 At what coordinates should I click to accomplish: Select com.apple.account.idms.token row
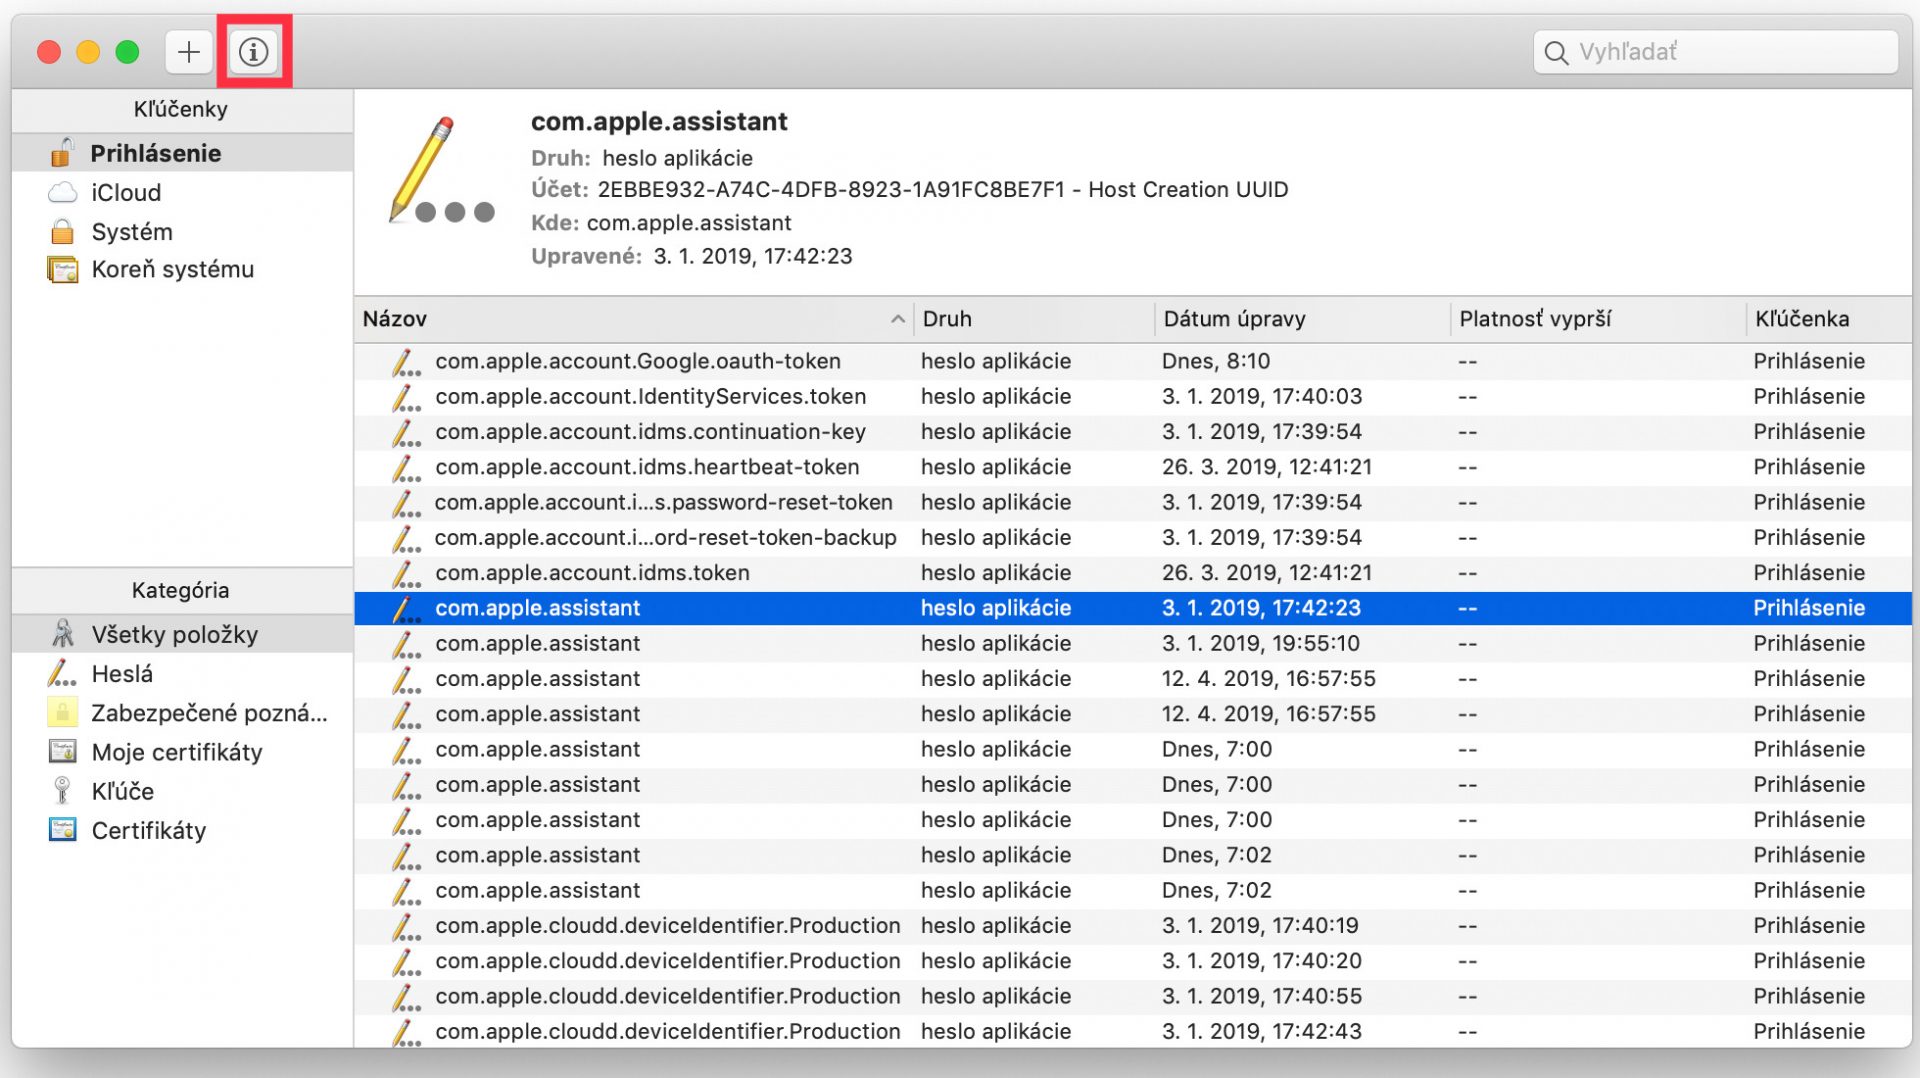tap(1133, 573)
